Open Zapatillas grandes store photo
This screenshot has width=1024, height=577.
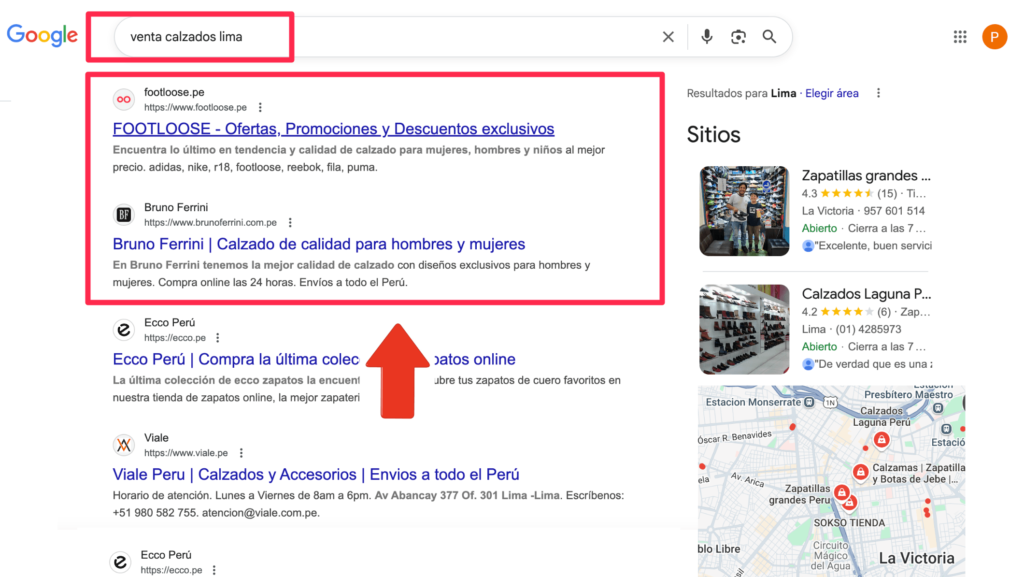[744, 211]
